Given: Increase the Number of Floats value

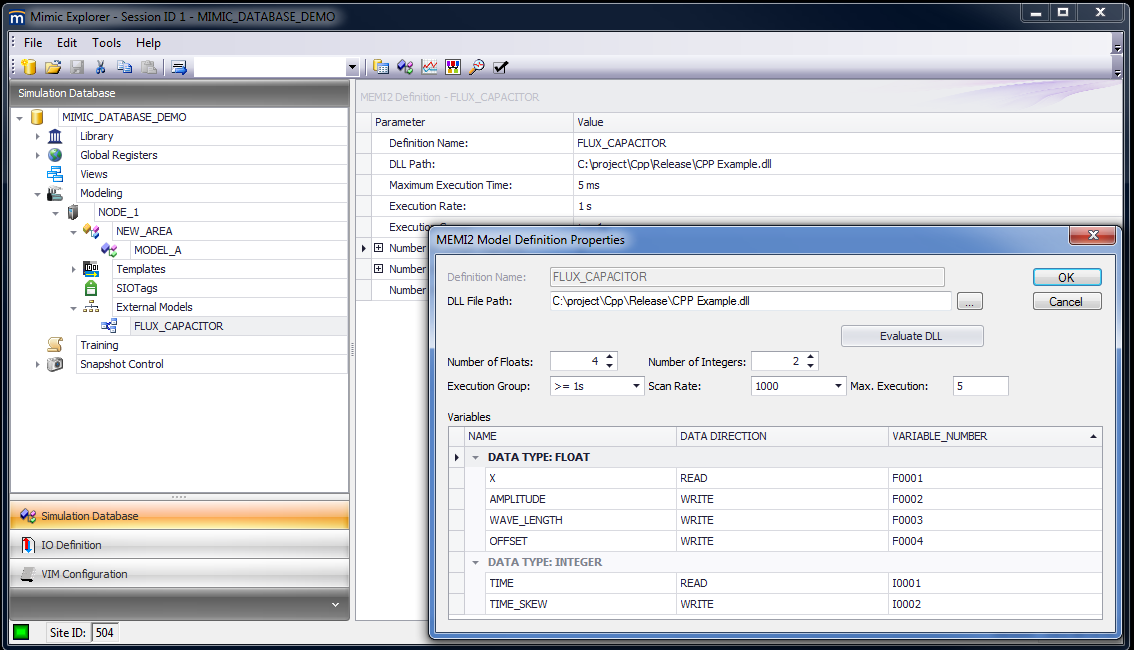Looking at the screenshot, I should tap(611, 357).
